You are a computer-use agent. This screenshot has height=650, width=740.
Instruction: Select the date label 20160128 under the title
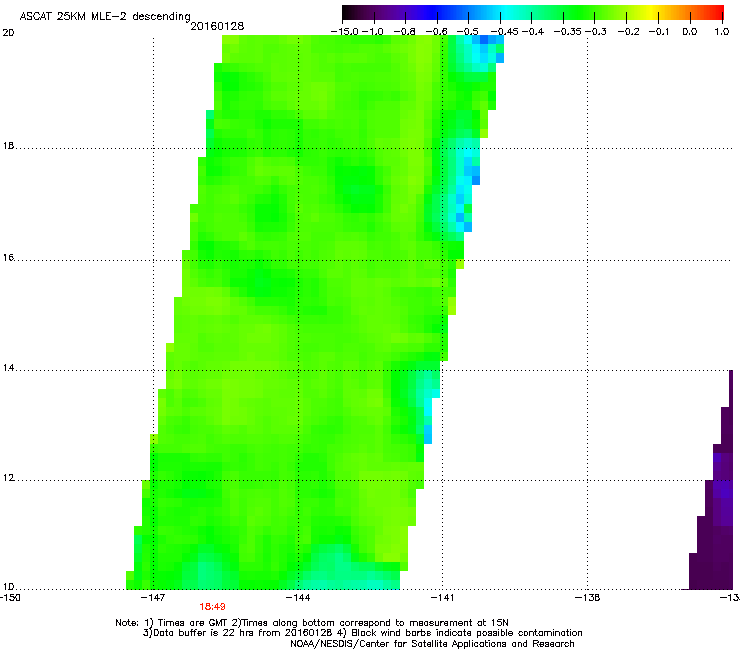tap(217, 26)
